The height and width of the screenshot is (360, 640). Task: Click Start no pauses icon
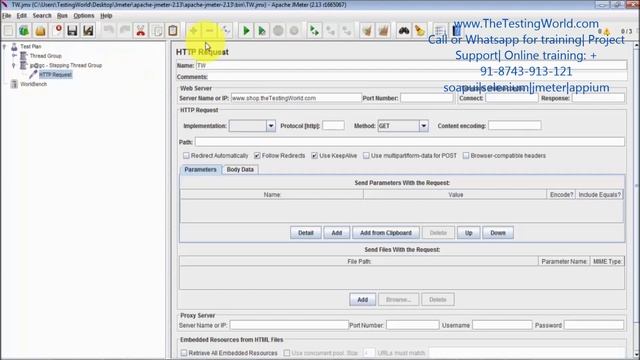click(262, 31)
